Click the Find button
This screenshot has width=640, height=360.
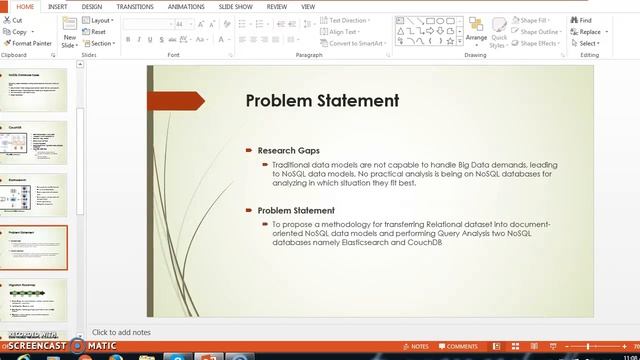click(x=581, y=20)
